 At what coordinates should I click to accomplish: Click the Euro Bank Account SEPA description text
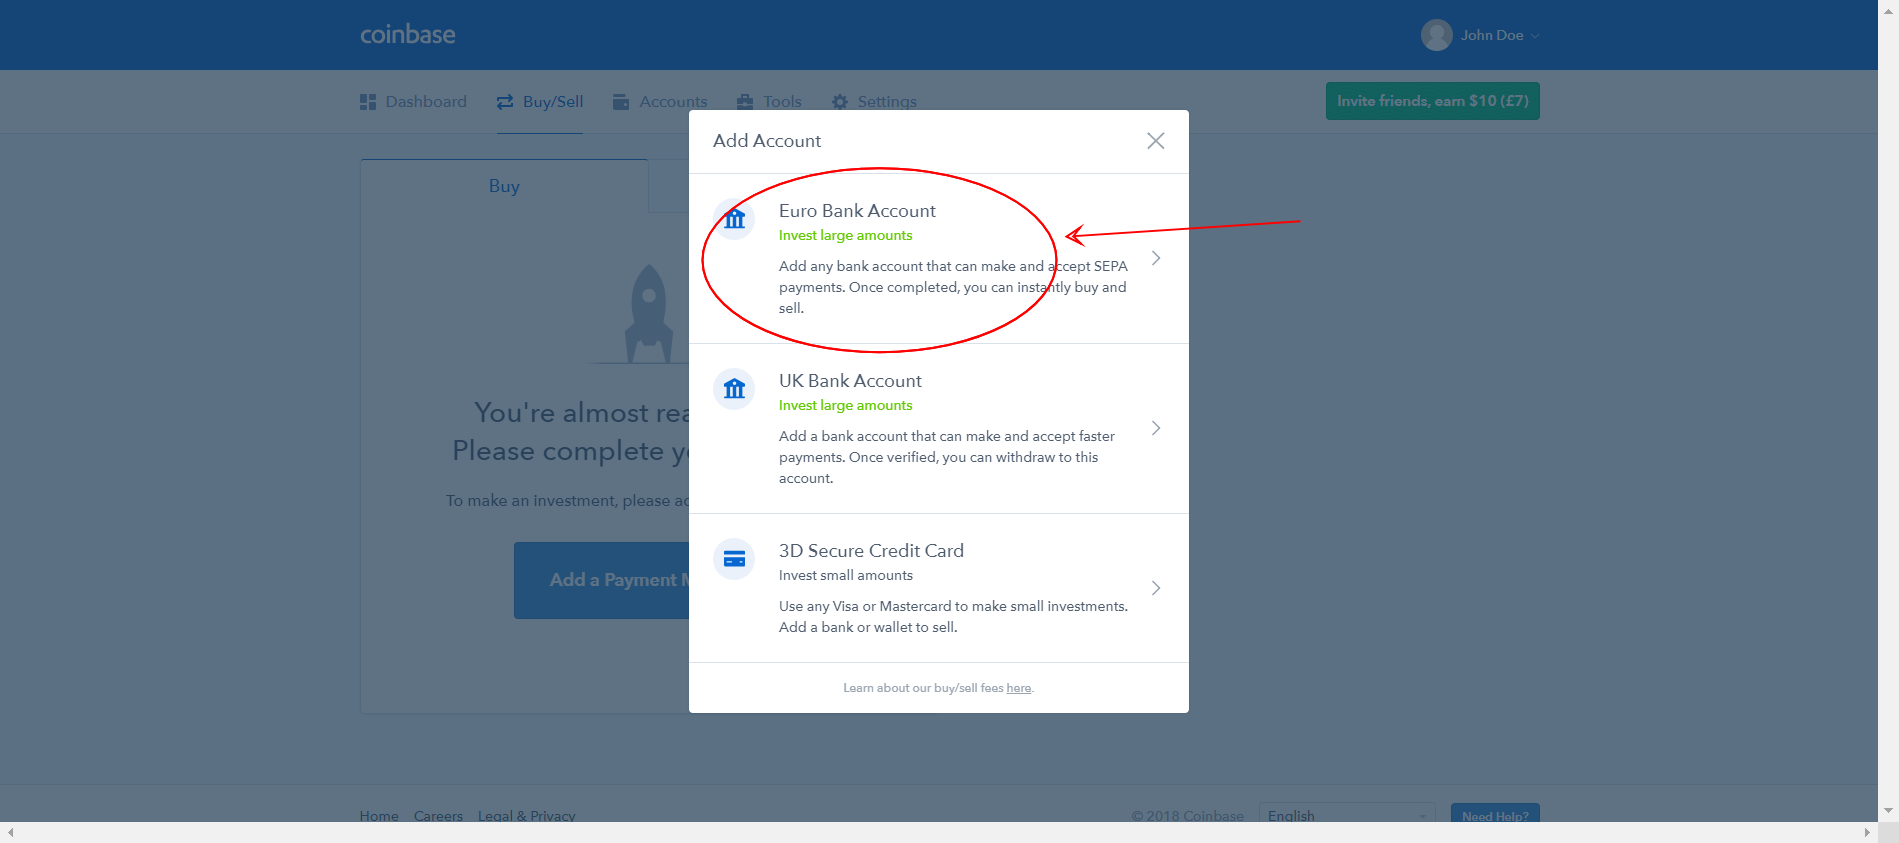click(x=953, y=287)
